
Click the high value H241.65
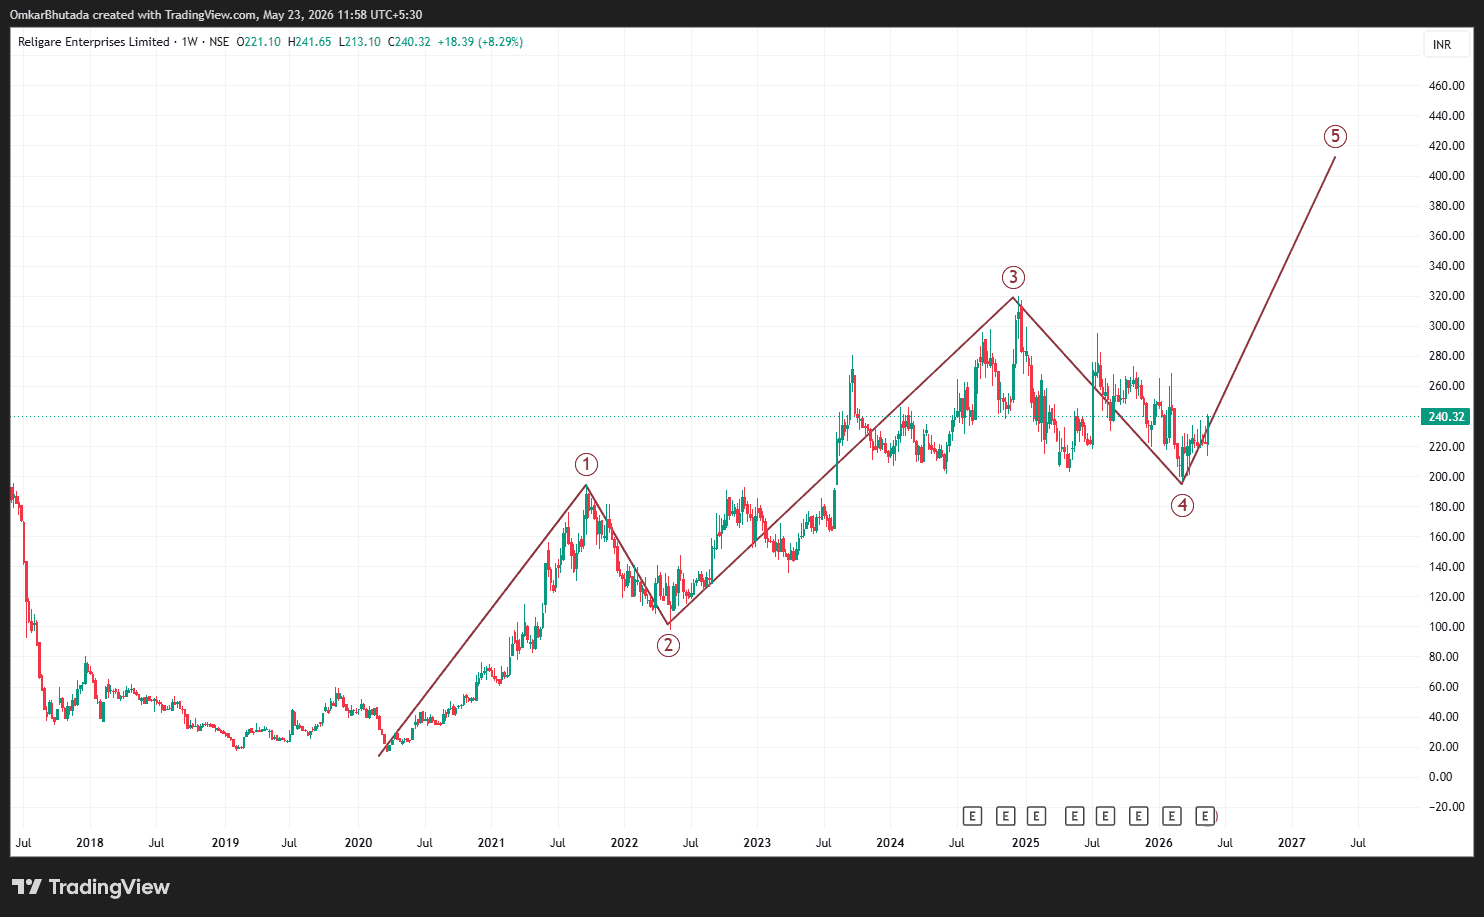coord(309,42)
